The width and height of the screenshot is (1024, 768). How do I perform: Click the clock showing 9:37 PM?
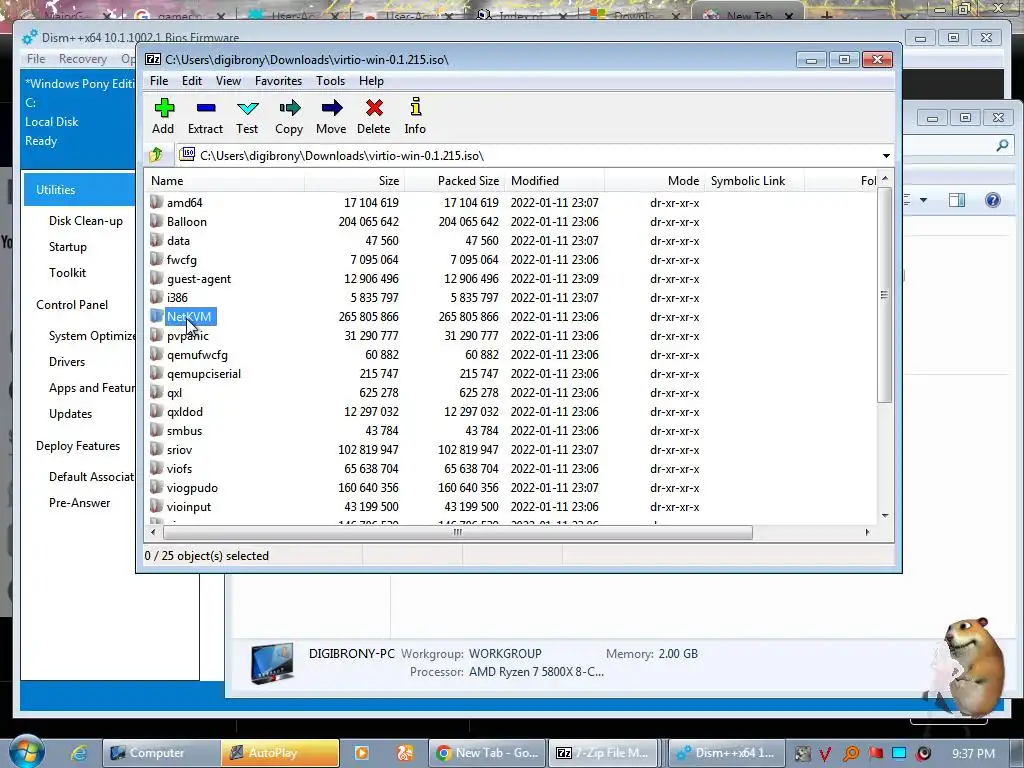click(974, 754)
